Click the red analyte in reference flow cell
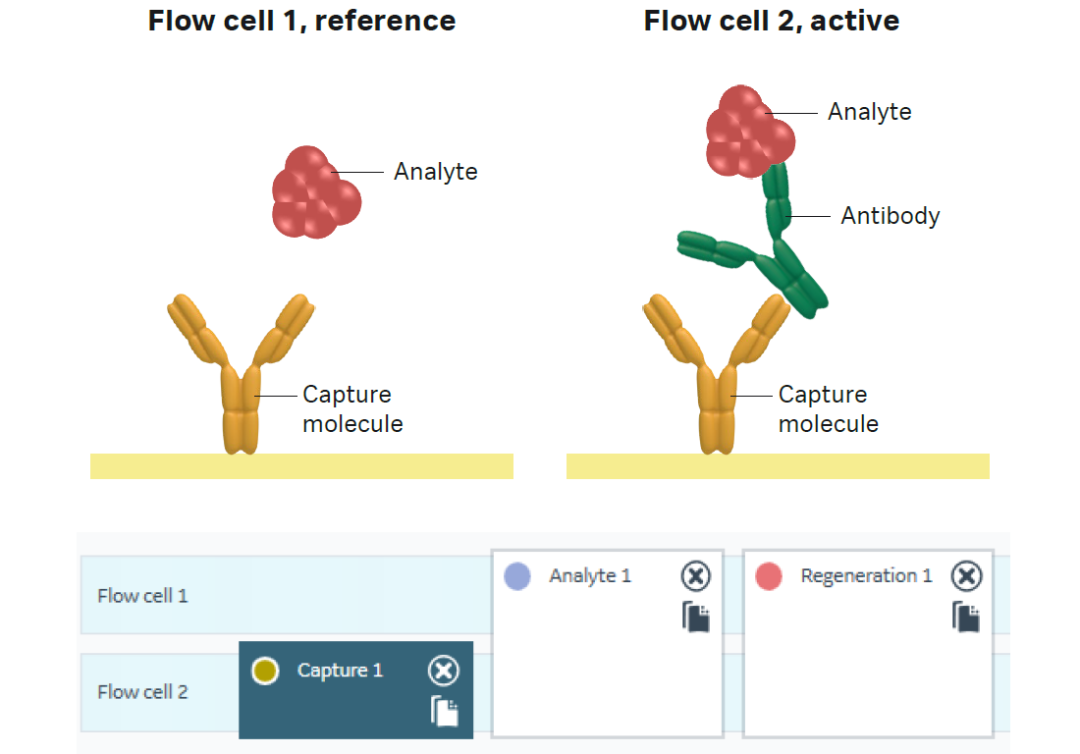Image resolution: width=1080 pixels, height=754 pixels. 316,193
